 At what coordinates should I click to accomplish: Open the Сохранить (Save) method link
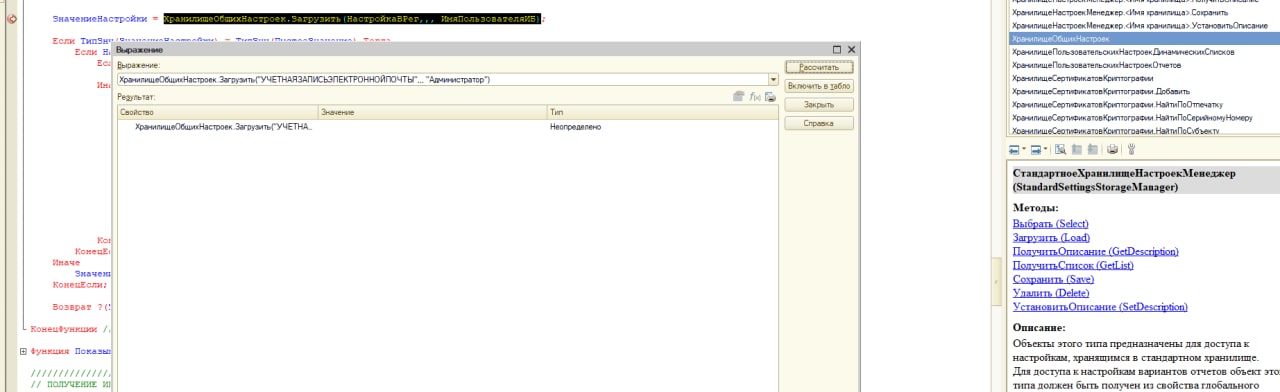click(1053, 279)
